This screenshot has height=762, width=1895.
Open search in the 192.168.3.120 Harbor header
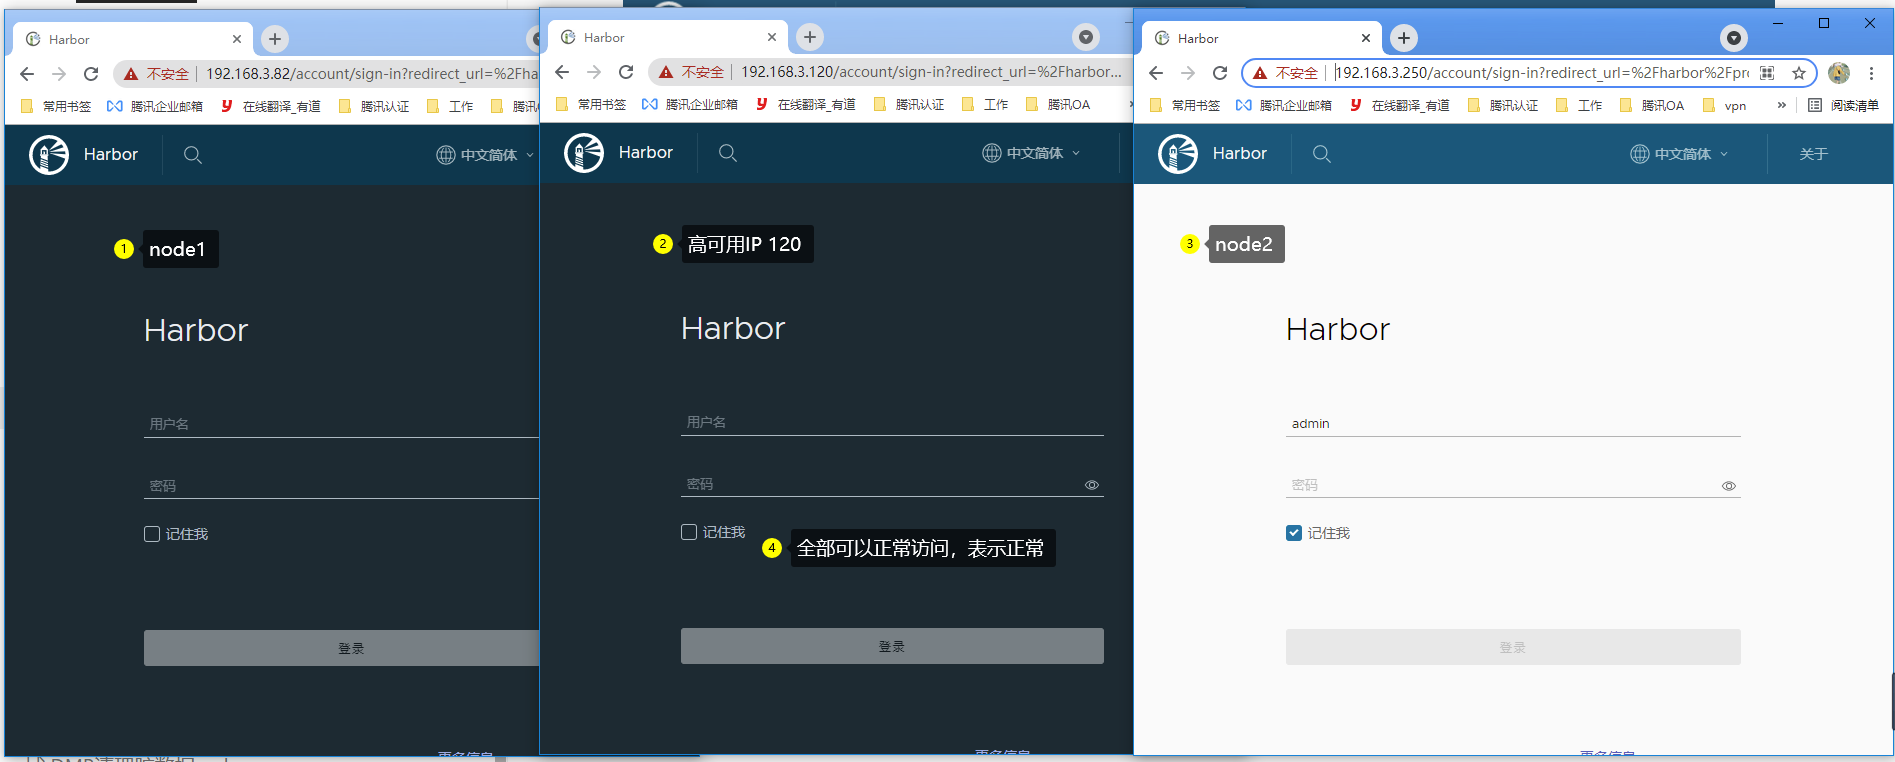[x=728, y=153]
